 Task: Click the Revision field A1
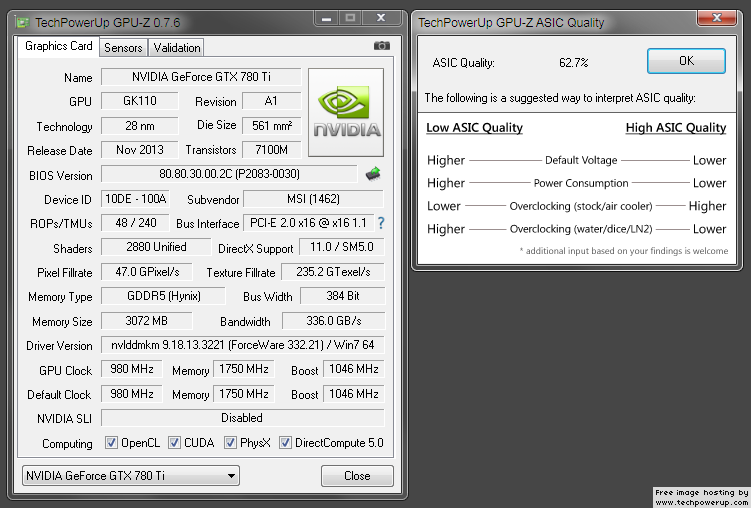coord(272,101)
